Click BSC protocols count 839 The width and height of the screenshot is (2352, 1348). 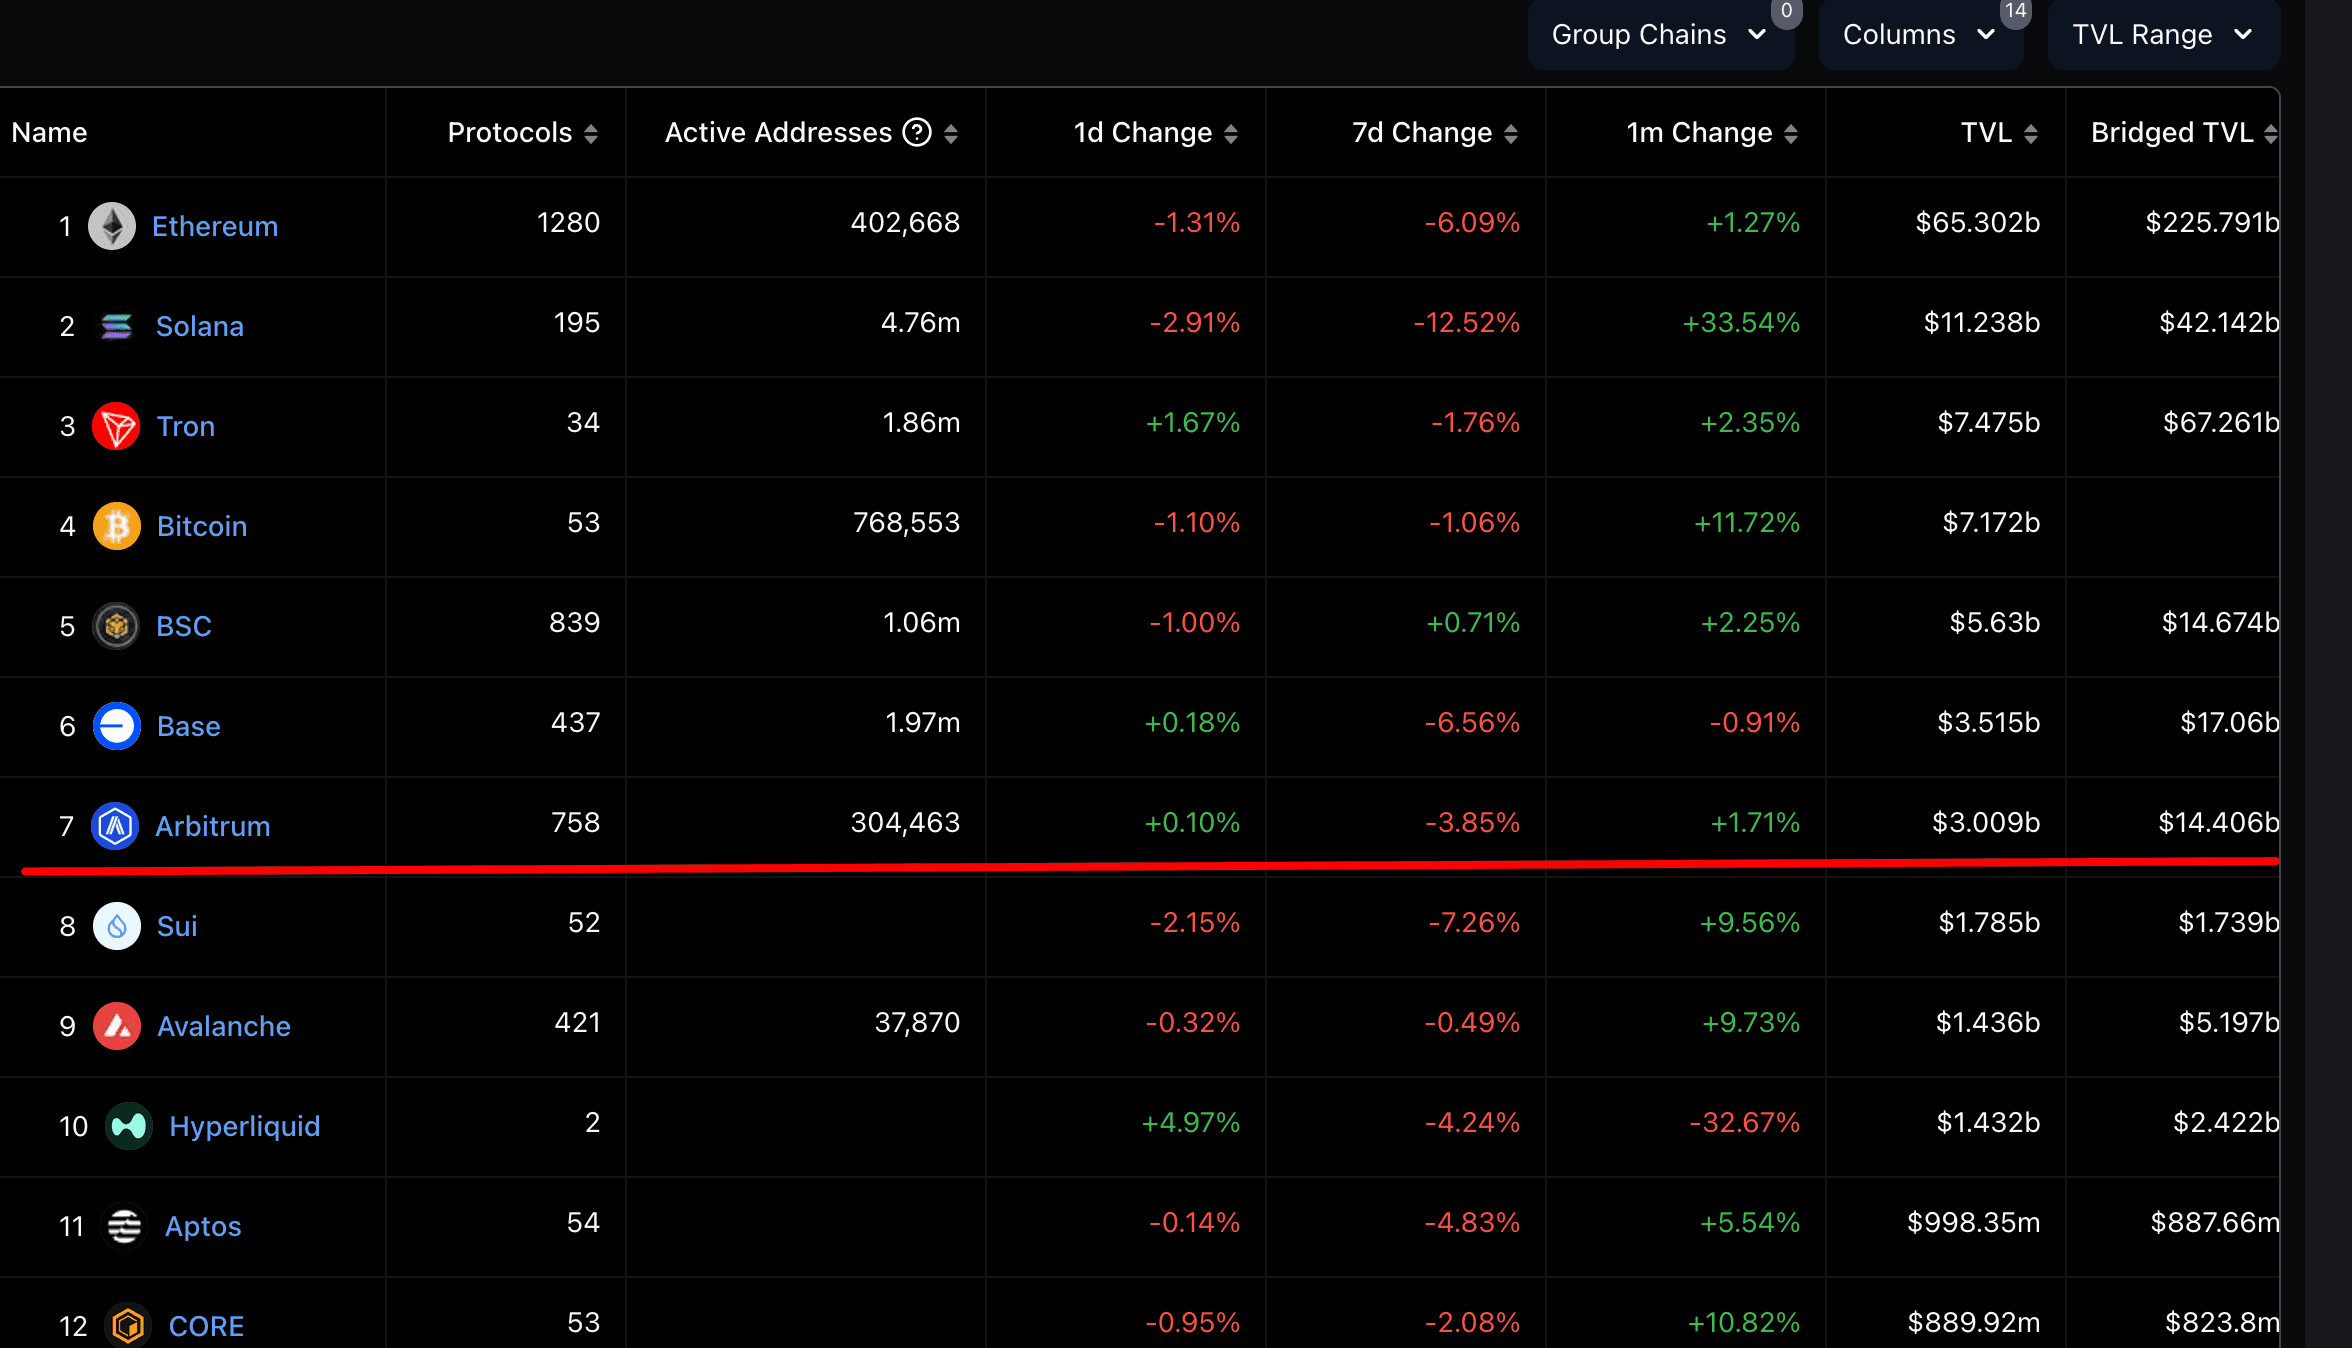pyautogui.click(x=575, y=622)
